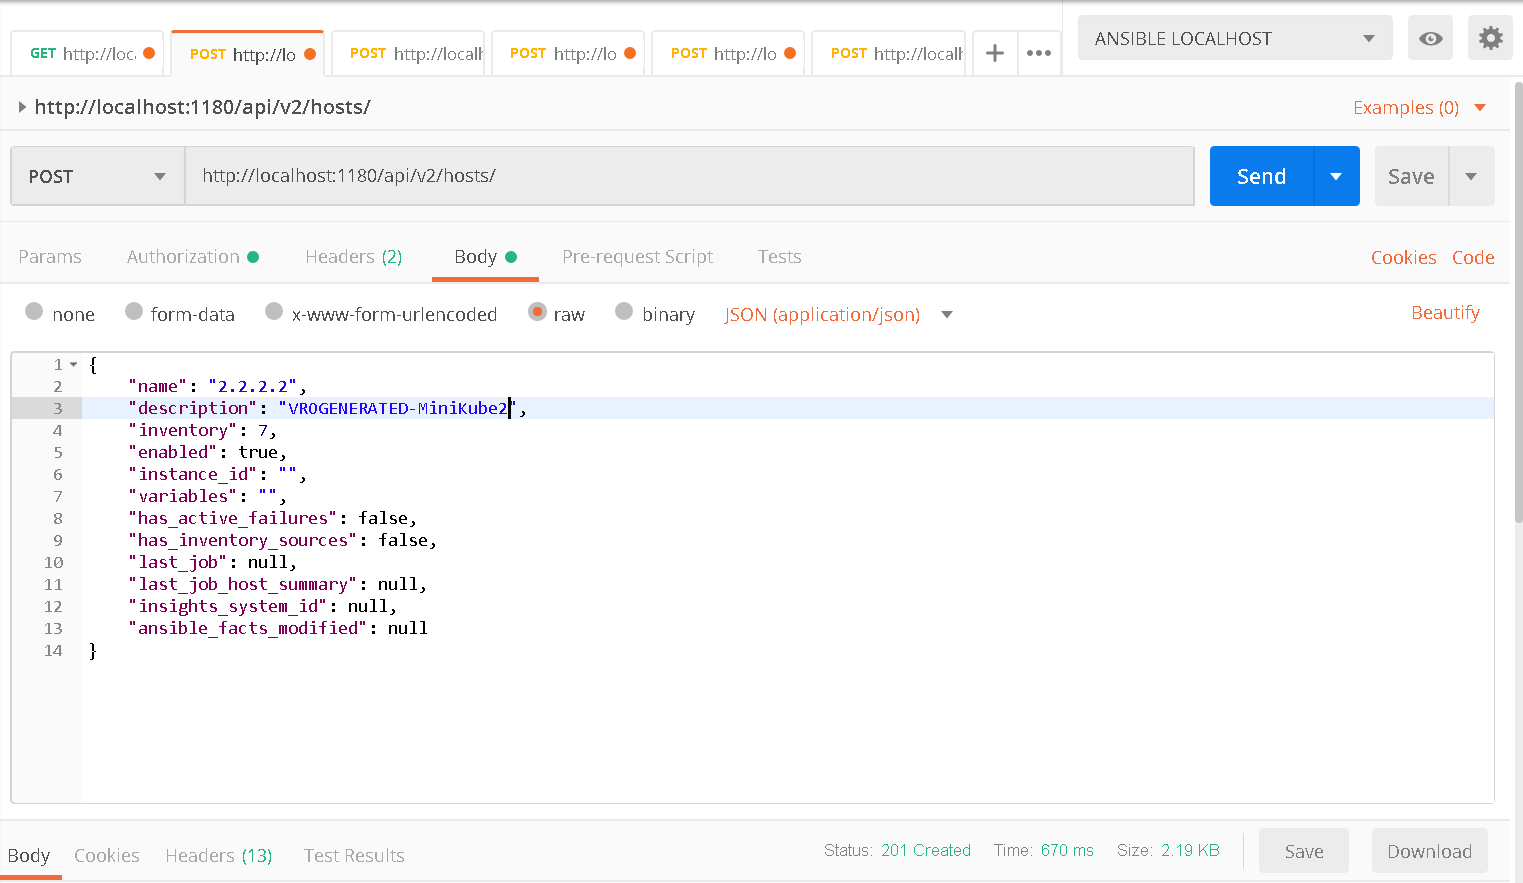The width and height of the screenshot is (1523, 883).
Task: Expand the request name disclosure triangle
Action: click(x=22, y=107)
